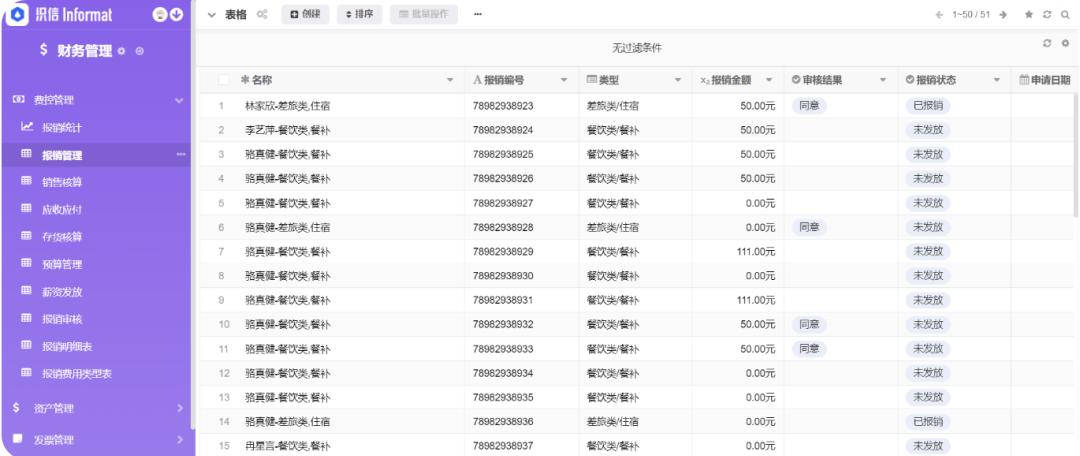Expand the 发票管理 section

[180, 439]
